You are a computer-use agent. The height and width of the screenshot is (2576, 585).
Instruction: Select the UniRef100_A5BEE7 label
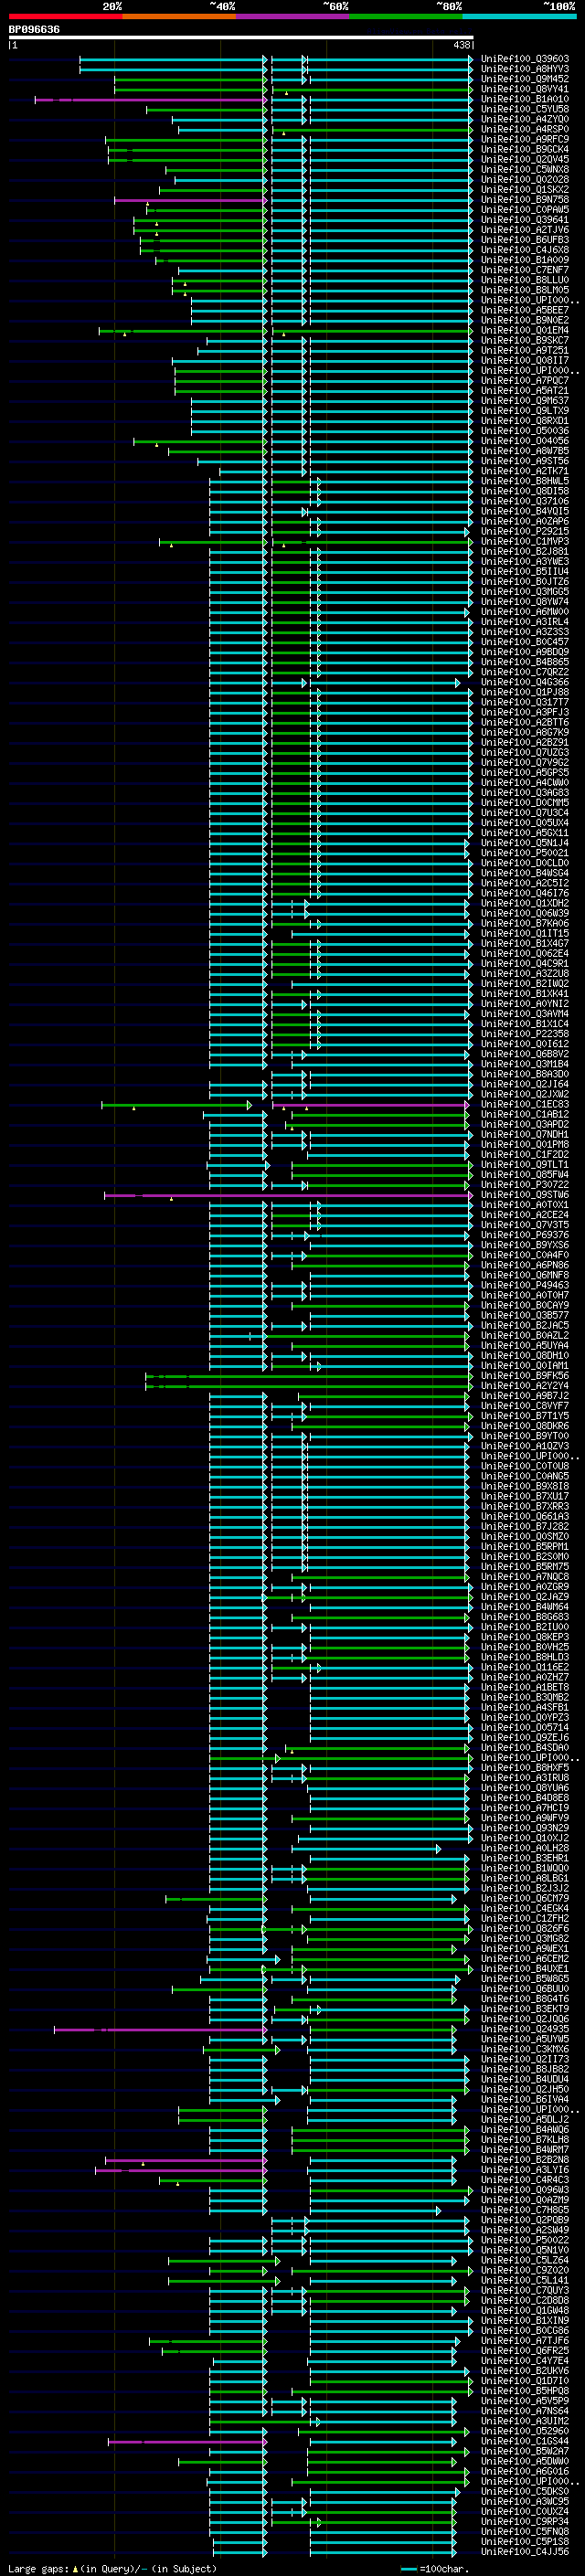[x=525, y=310]
